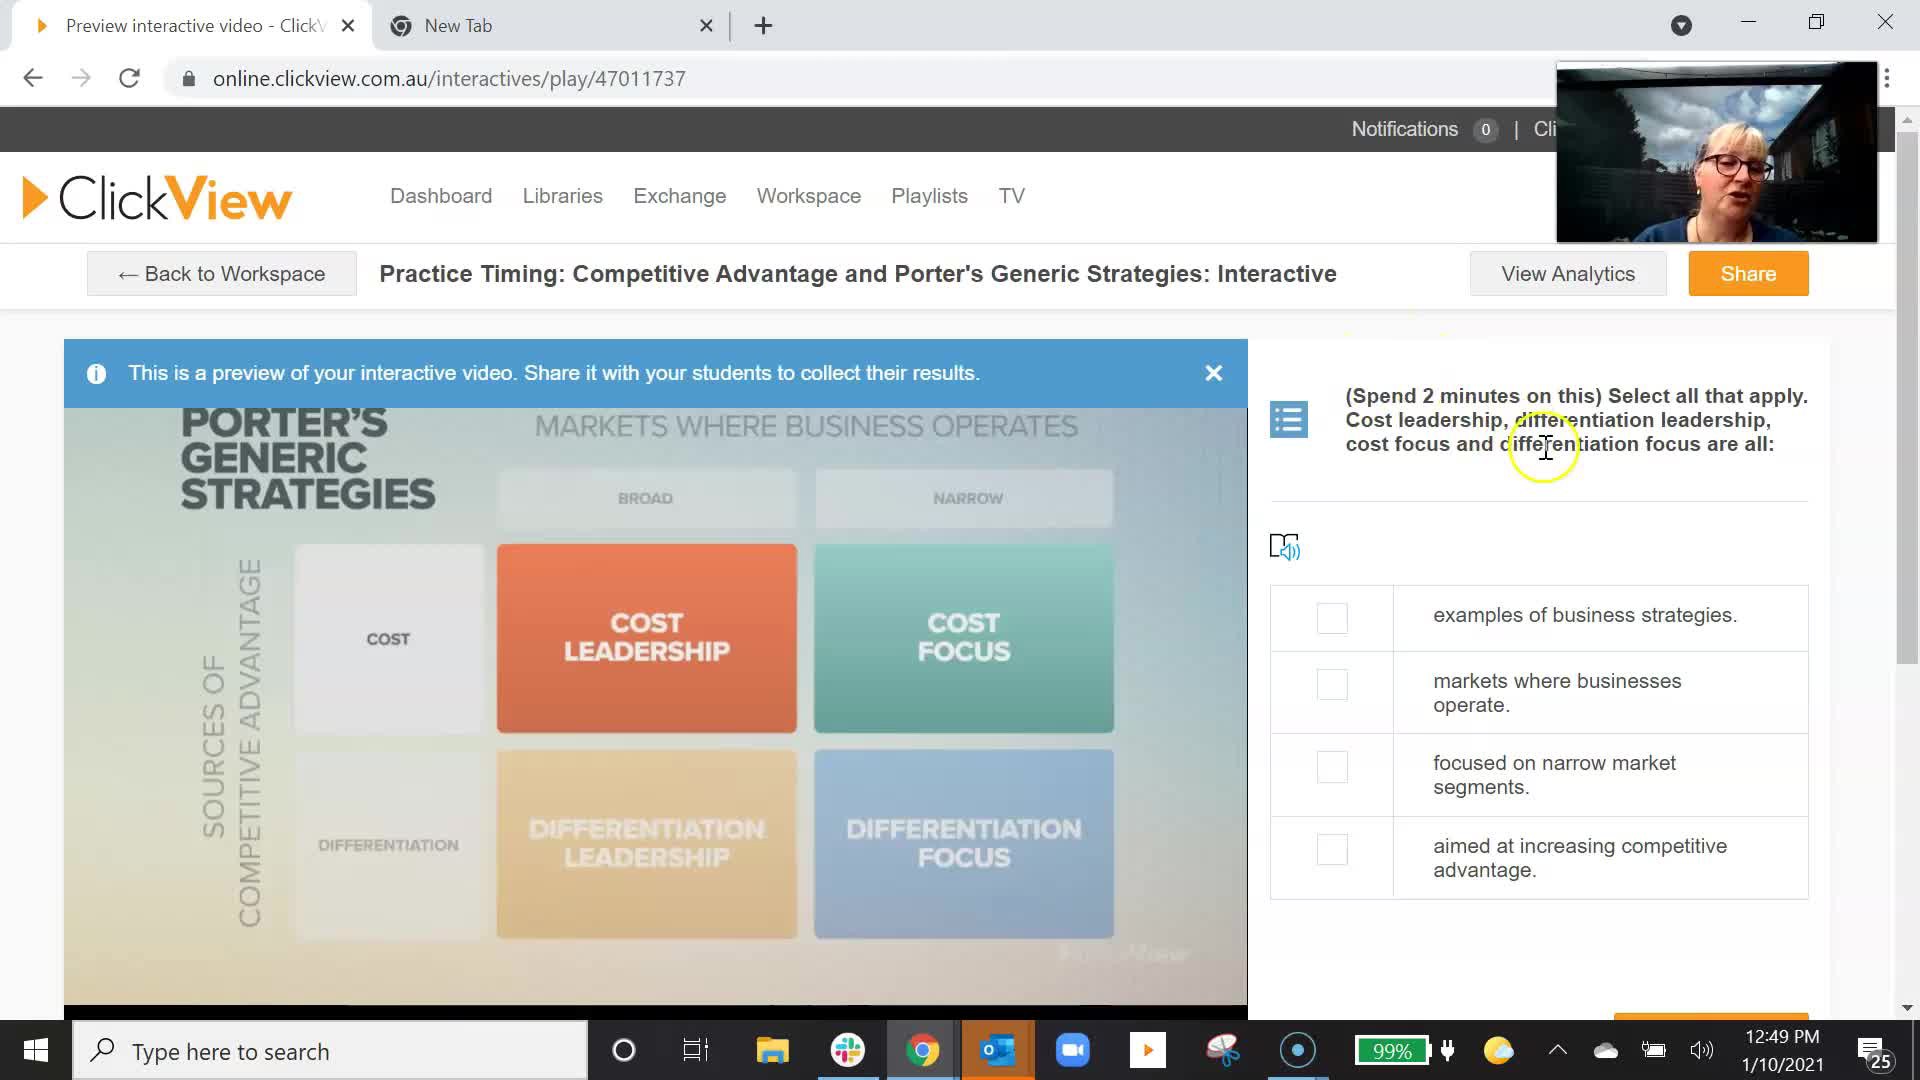
Task: Select 'aimed at increasing competitive advantage' checkbox
Action: pos(1332,849)
